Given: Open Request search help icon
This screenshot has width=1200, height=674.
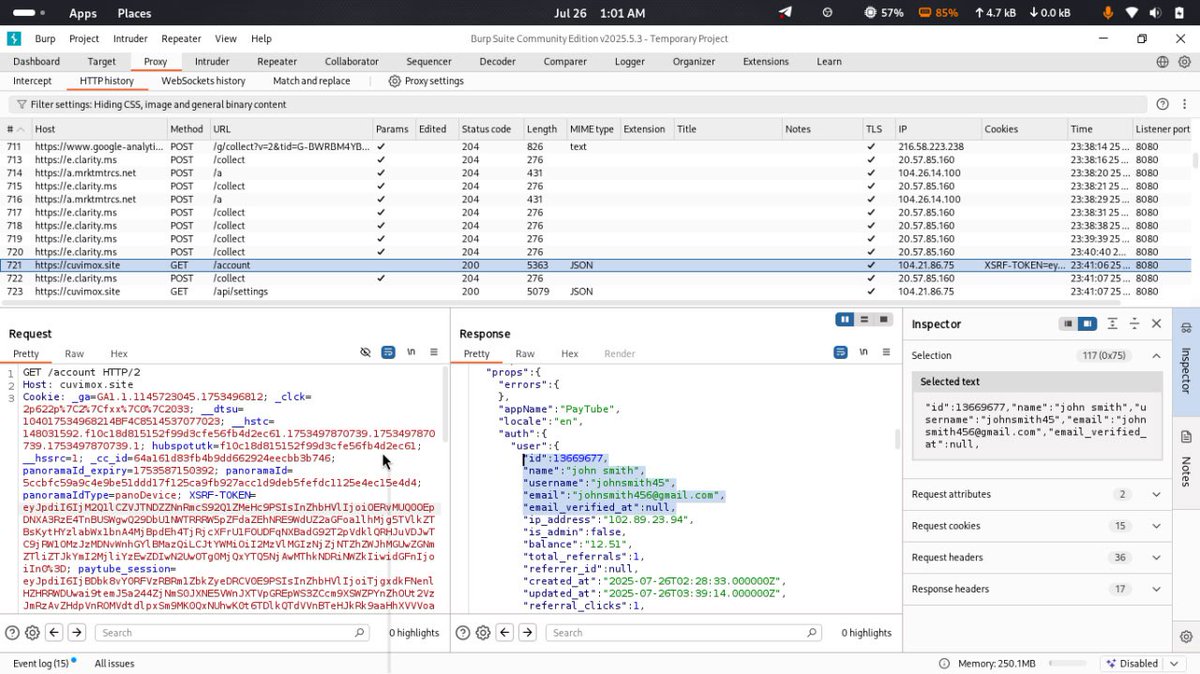Looking at the screenshot, I should coord(12,633).
